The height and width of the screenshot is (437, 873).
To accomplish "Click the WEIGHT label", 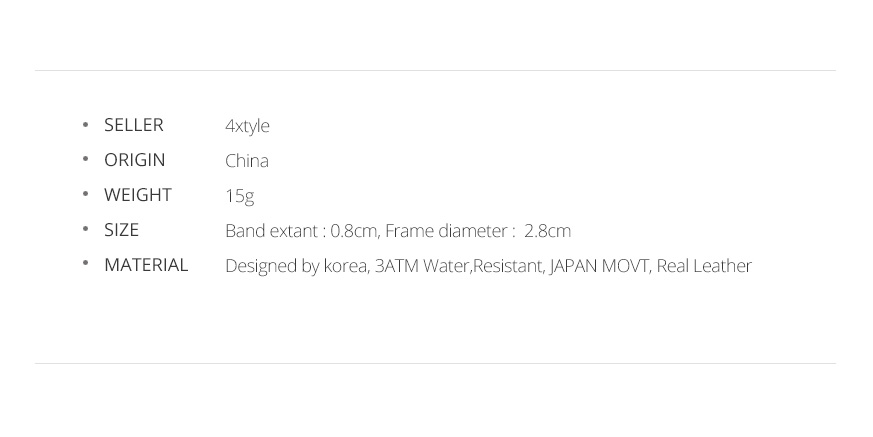I will click(138, 195).
